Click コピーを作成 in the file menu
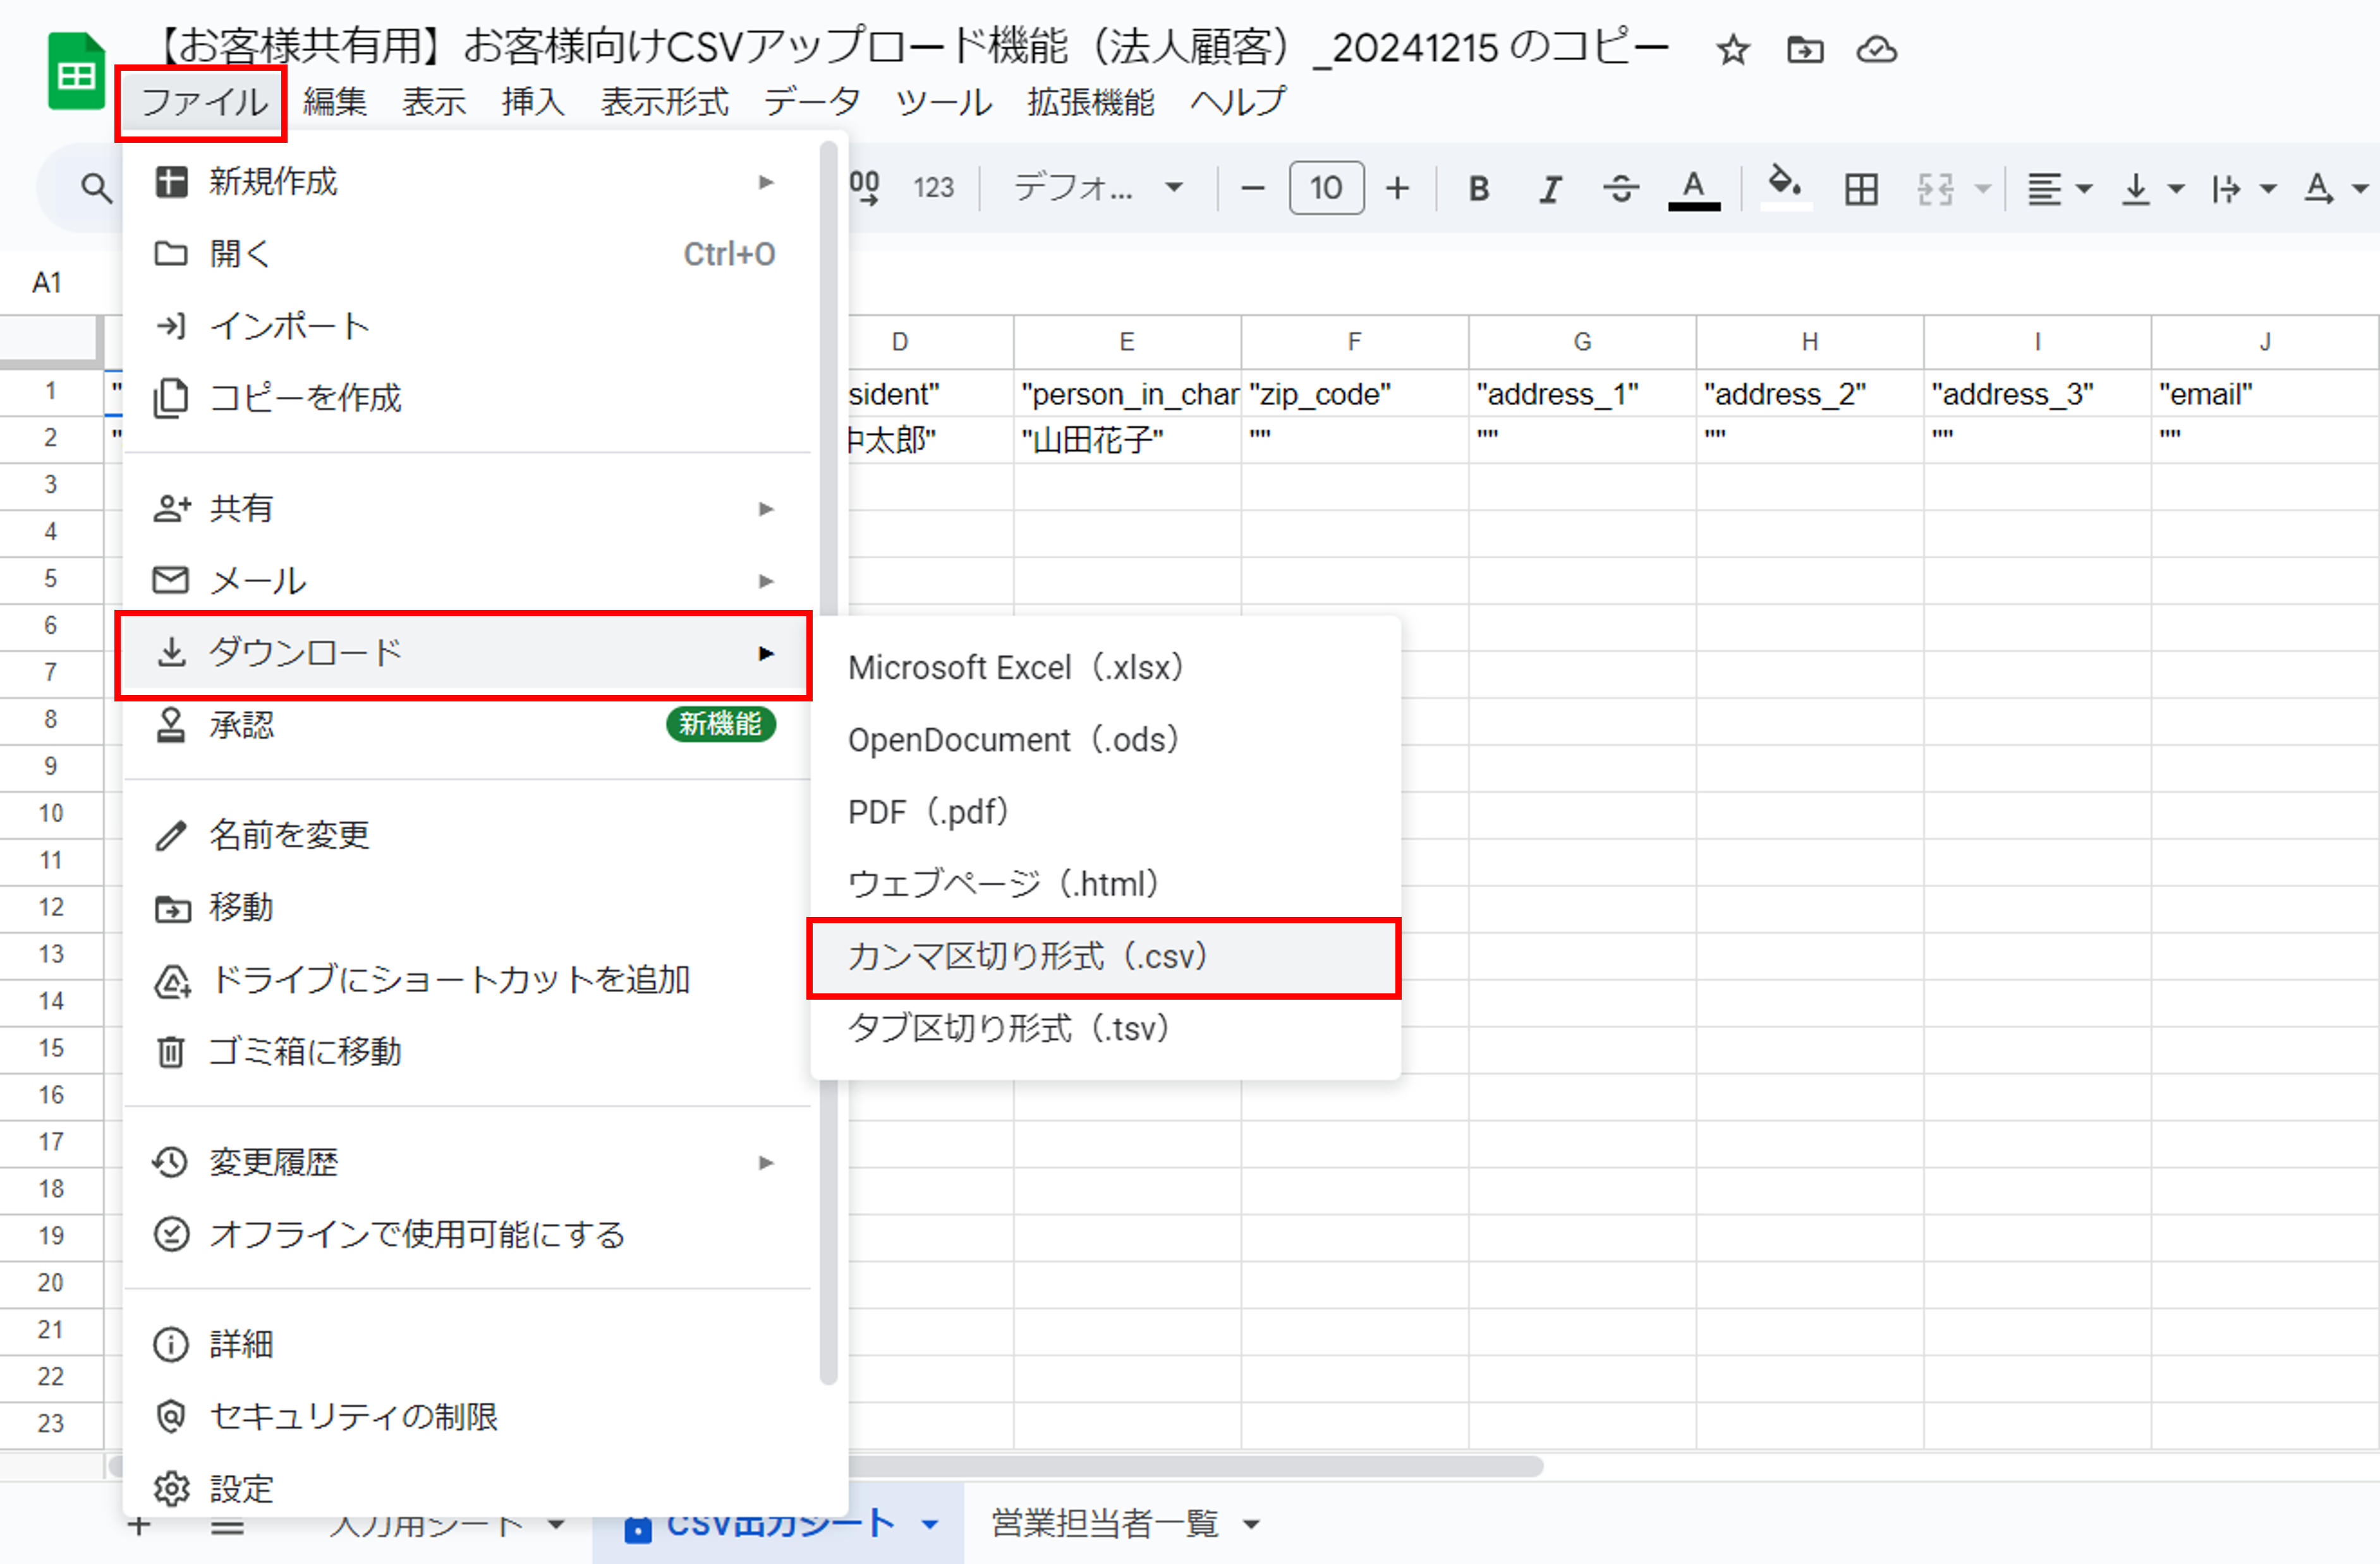2380x1564 pixels. coord(305,398)
